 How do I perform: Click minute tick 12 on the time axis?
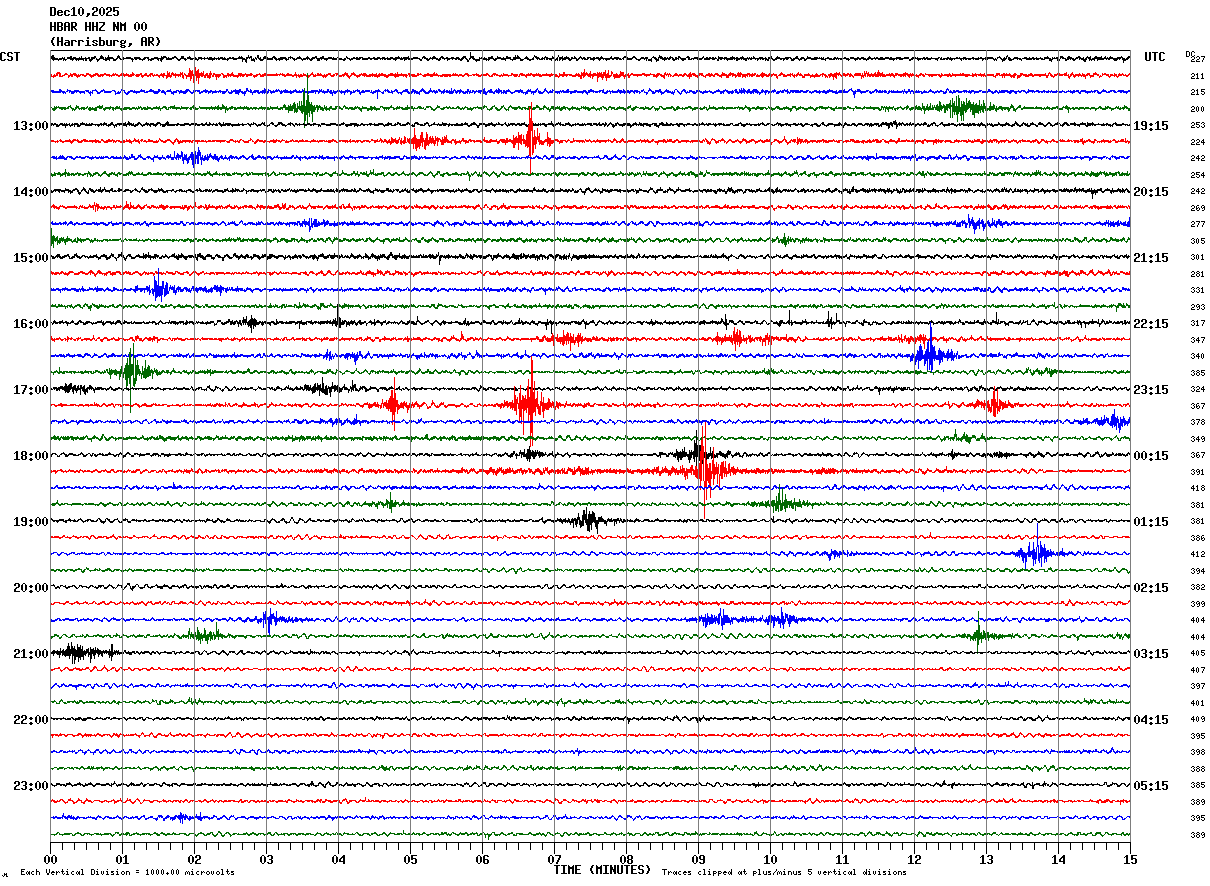[x=914, y=859]
